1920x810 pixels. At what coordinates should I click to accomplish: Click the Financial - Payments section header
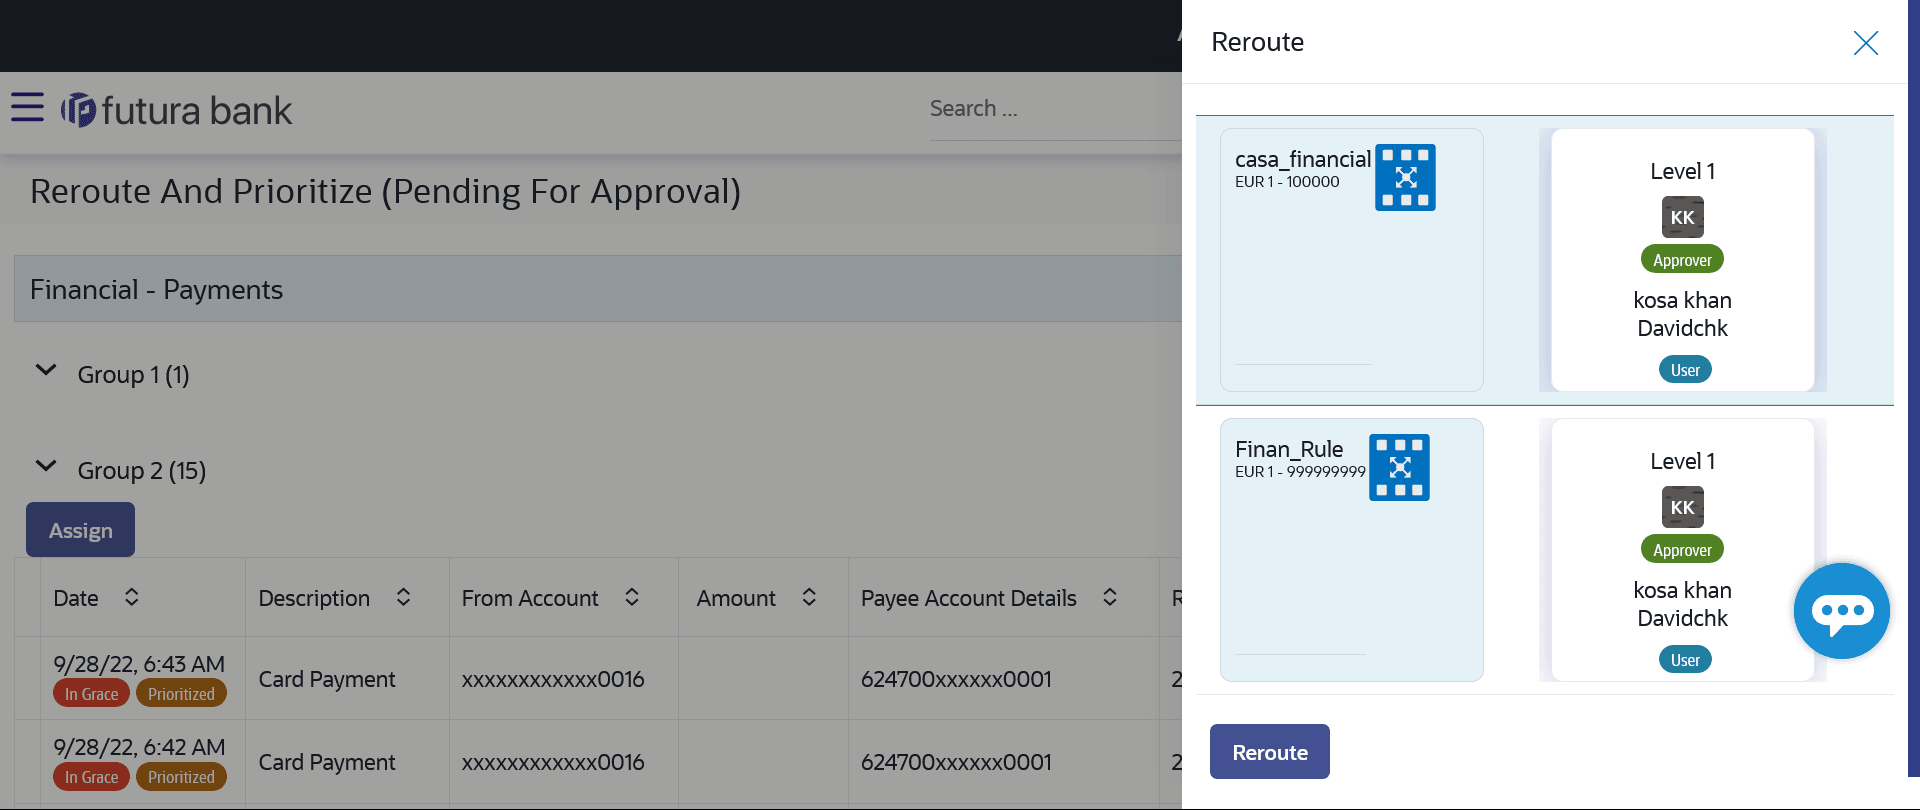coord(598,289)
